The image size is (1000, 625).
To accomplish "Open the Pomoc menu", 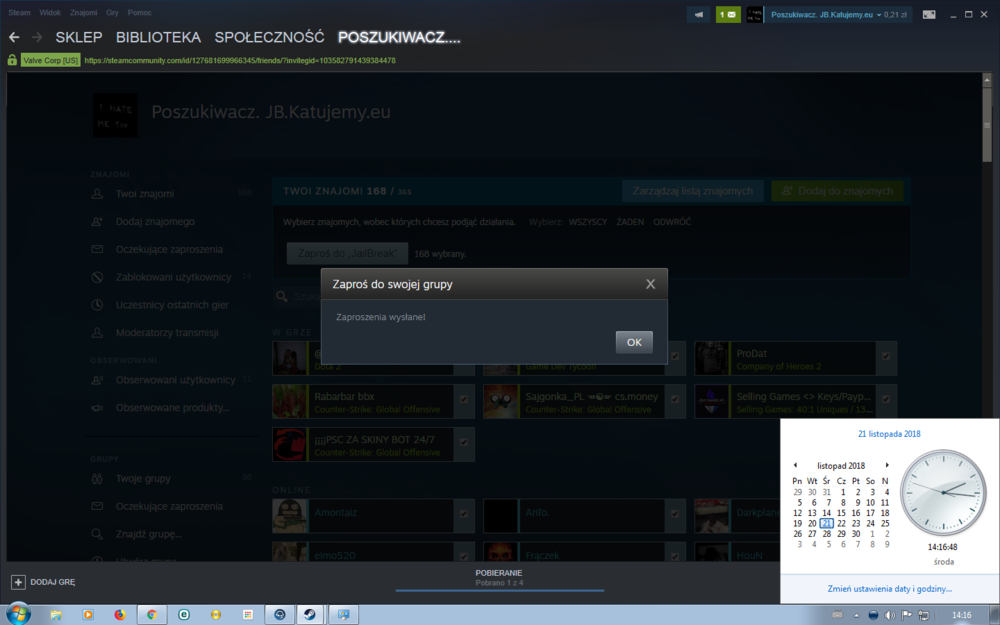I will point(139,13).
